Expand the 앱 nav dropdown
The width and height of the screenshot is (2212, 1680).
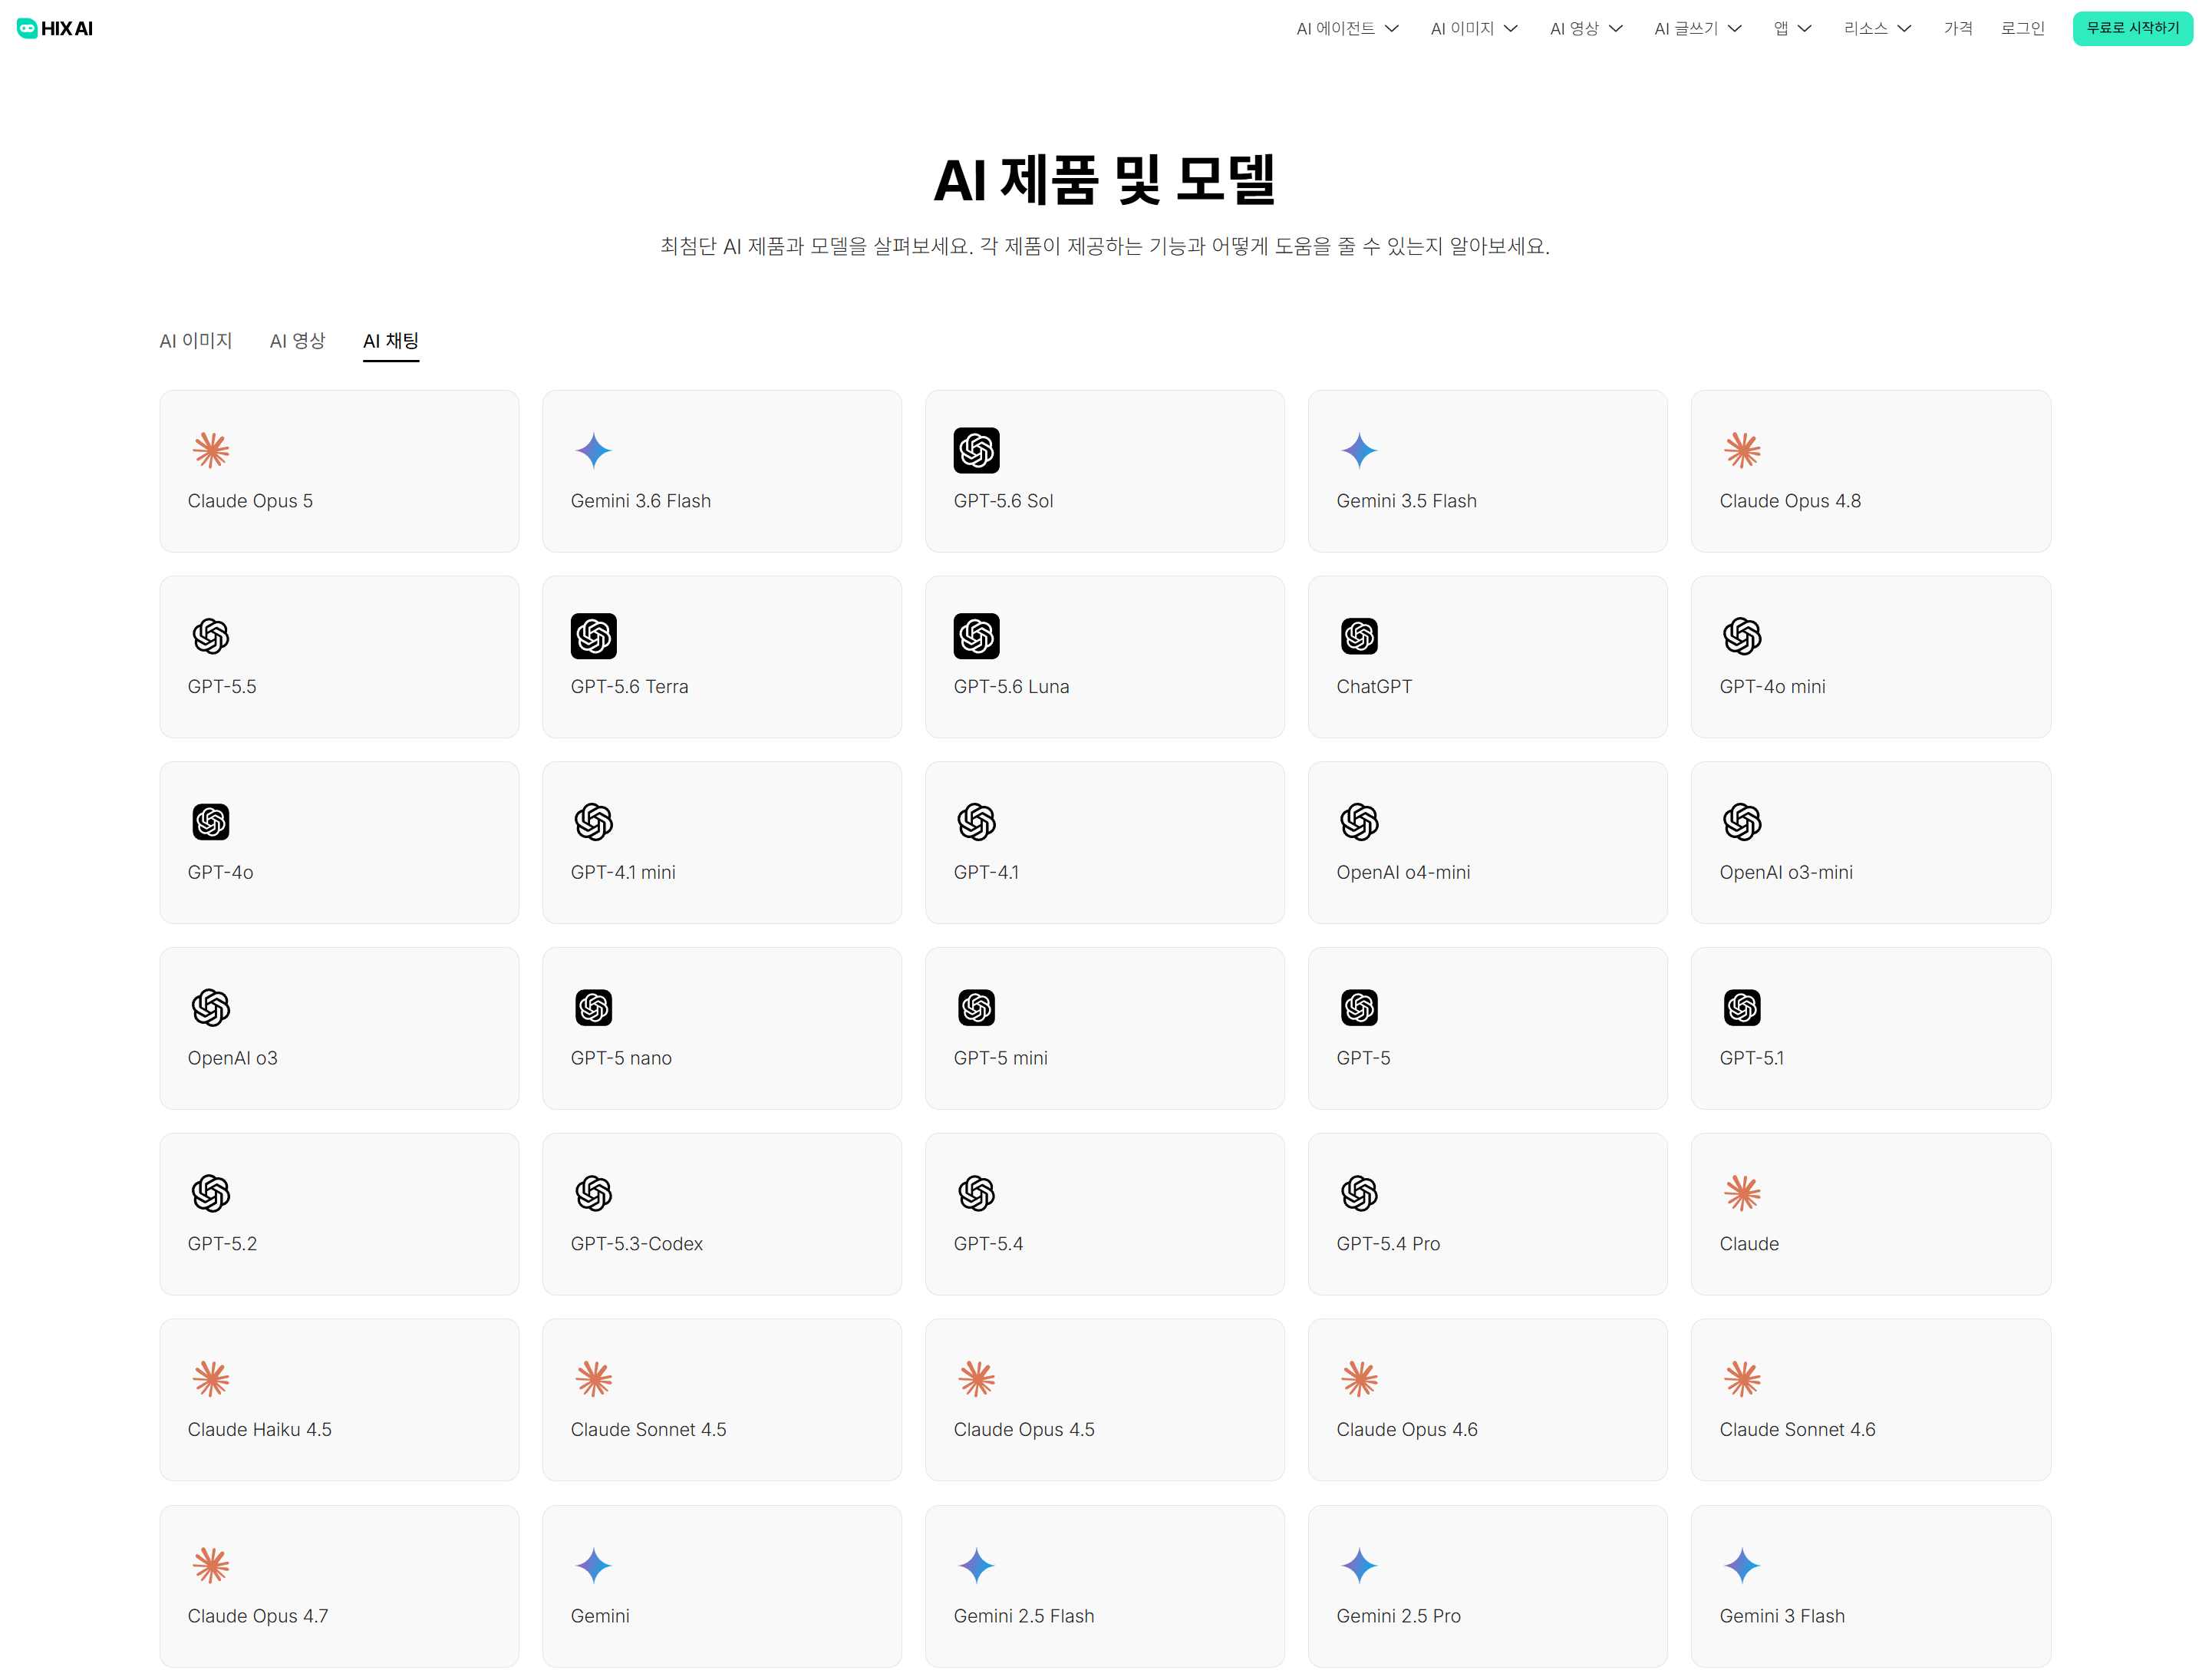1792,28
